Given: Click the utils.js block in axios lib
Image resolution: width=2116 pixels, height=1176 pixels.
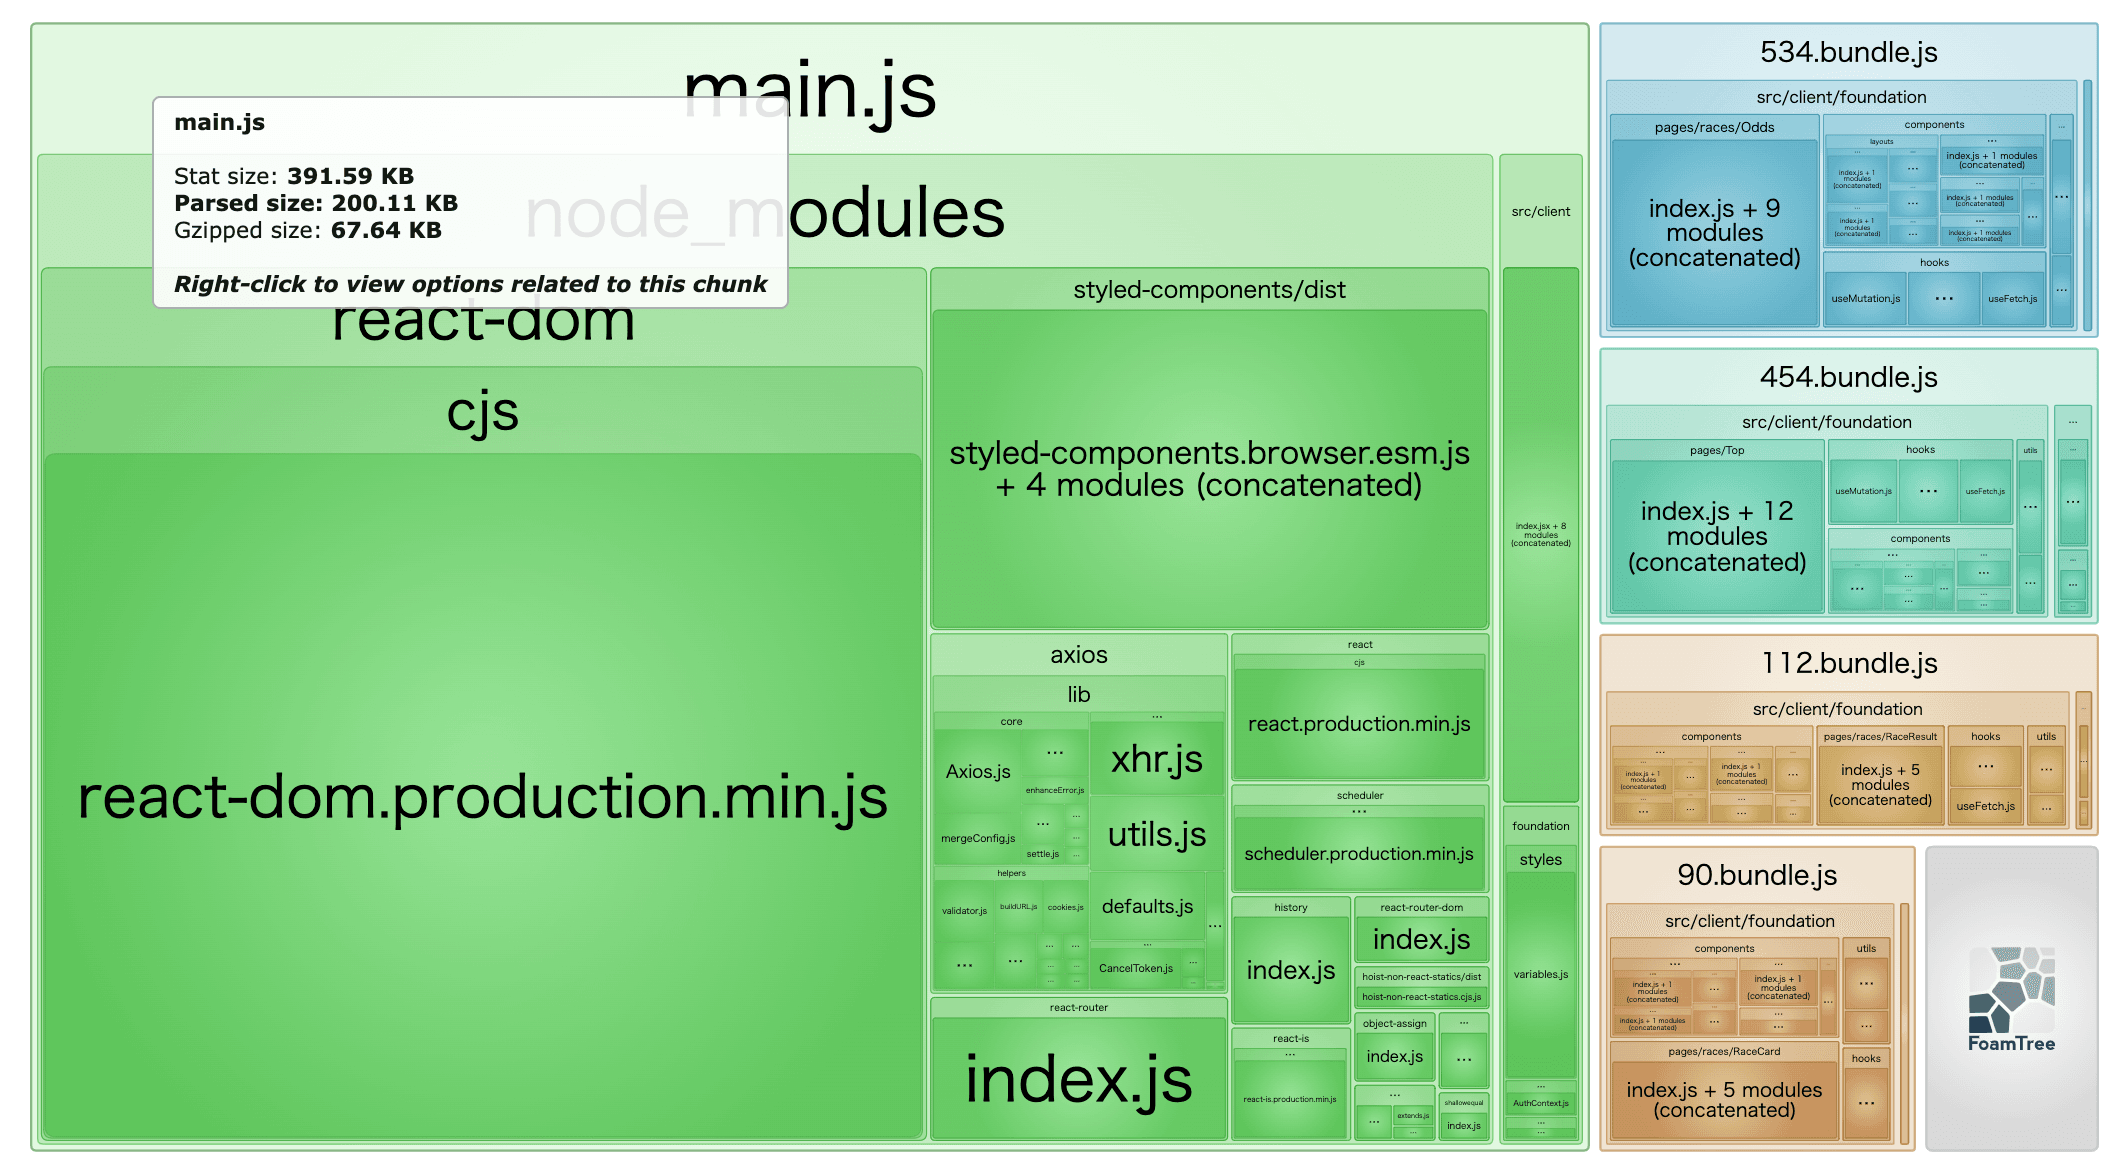Looking at the screenshot, I should click(x=1156, y=834).
